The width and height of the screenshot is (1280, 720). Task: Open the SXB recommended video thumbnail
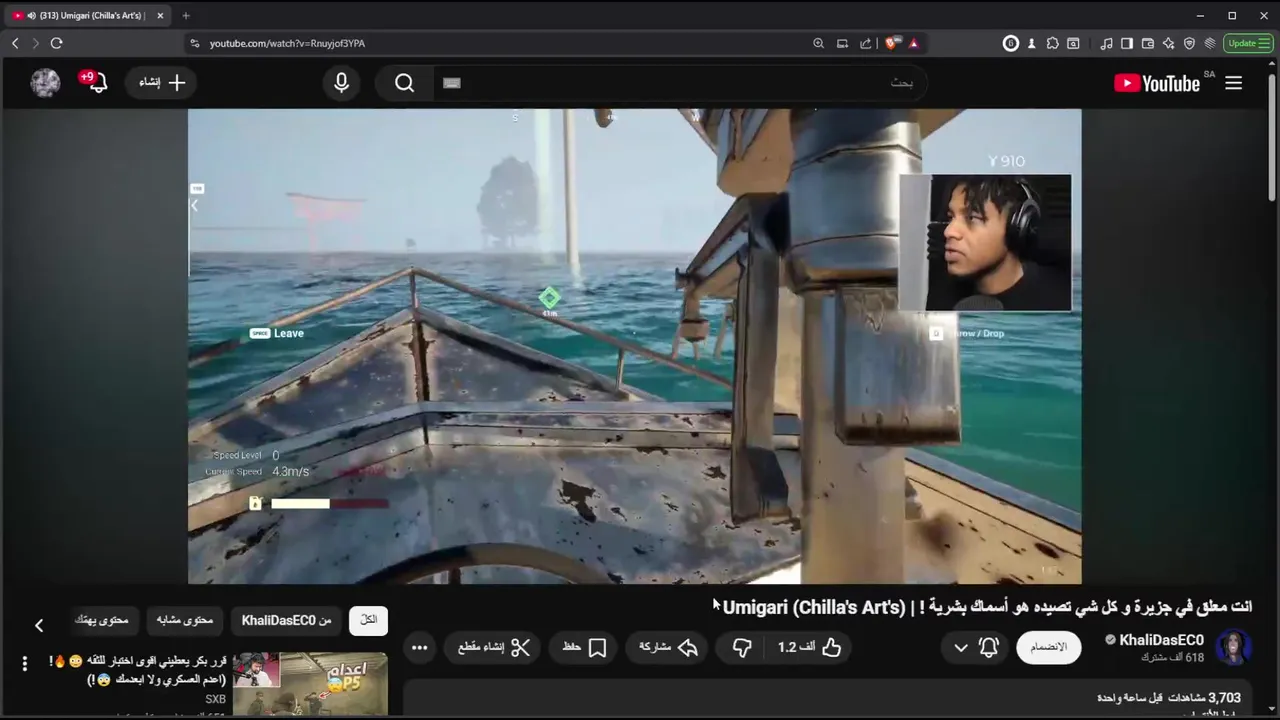point(310,685)
